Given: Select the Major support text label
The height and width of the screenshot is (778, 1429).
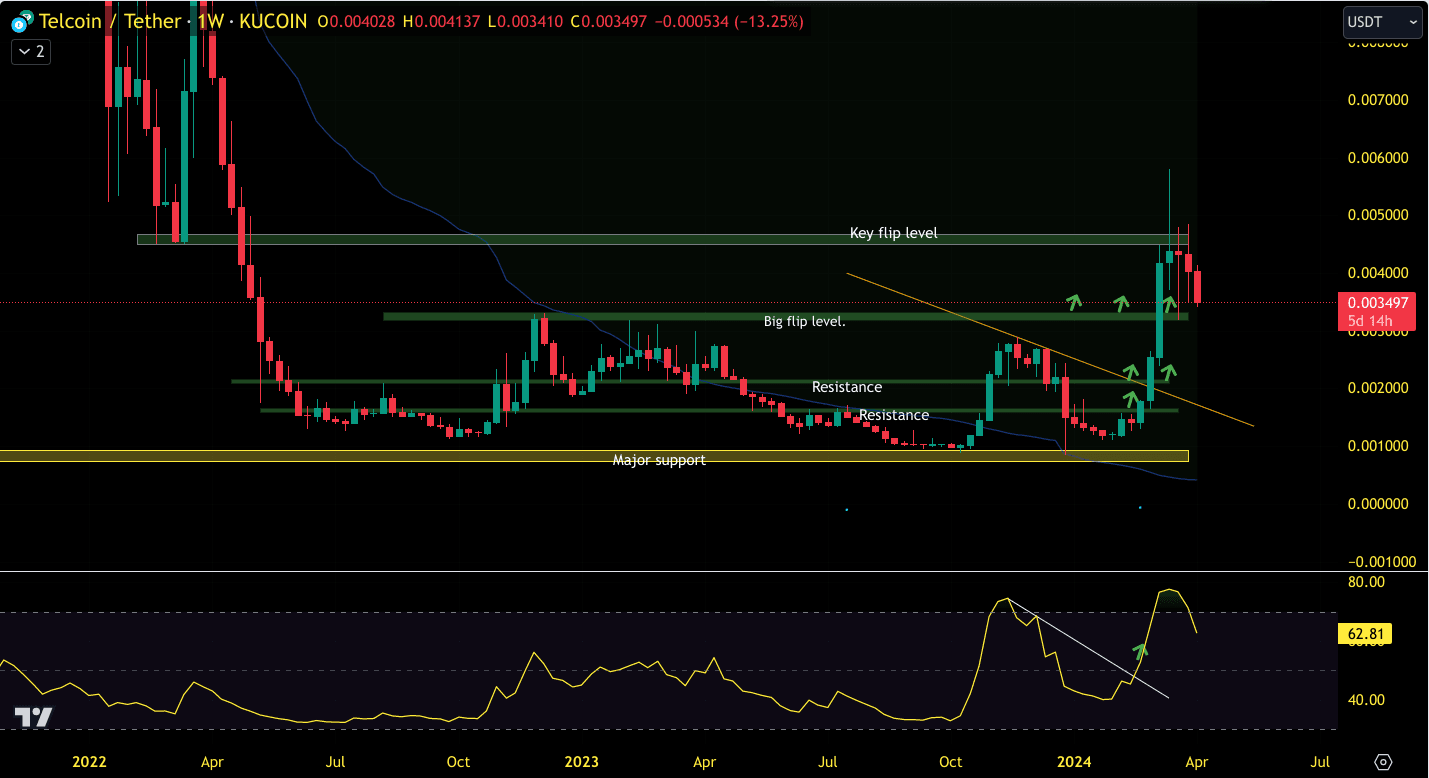Looking at the screenshot, I should (x=659, y=460).
